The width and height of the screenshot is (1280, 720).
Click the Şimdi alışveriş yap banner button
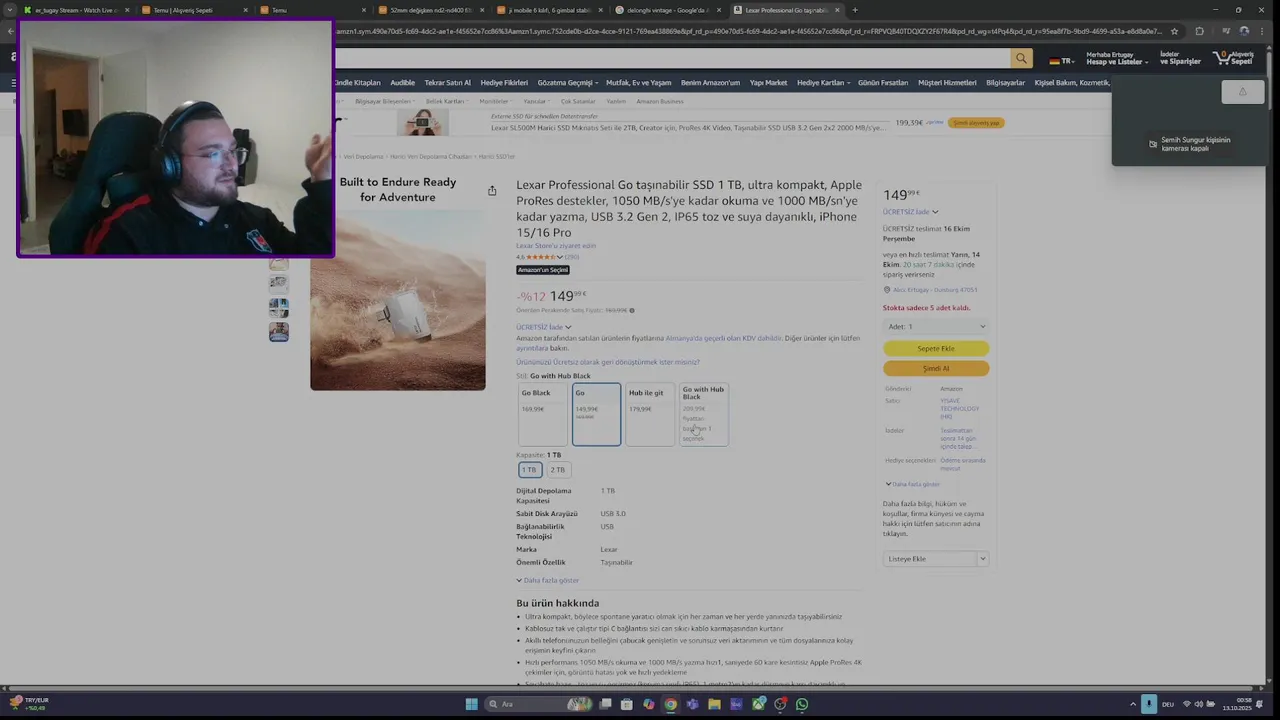point(976,123)
